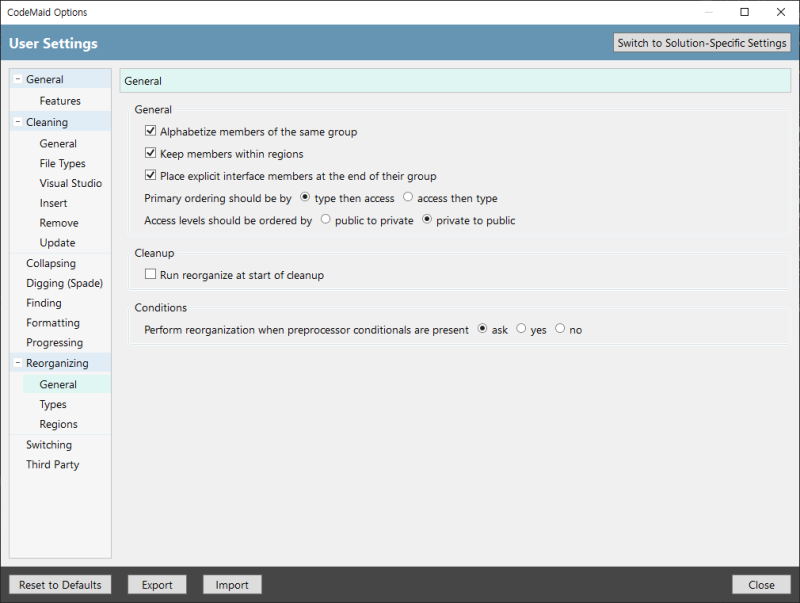Click Reset to Defaults button
This screenshot has width=800, height=603.
pyautogui.click(x=60, y=585)
